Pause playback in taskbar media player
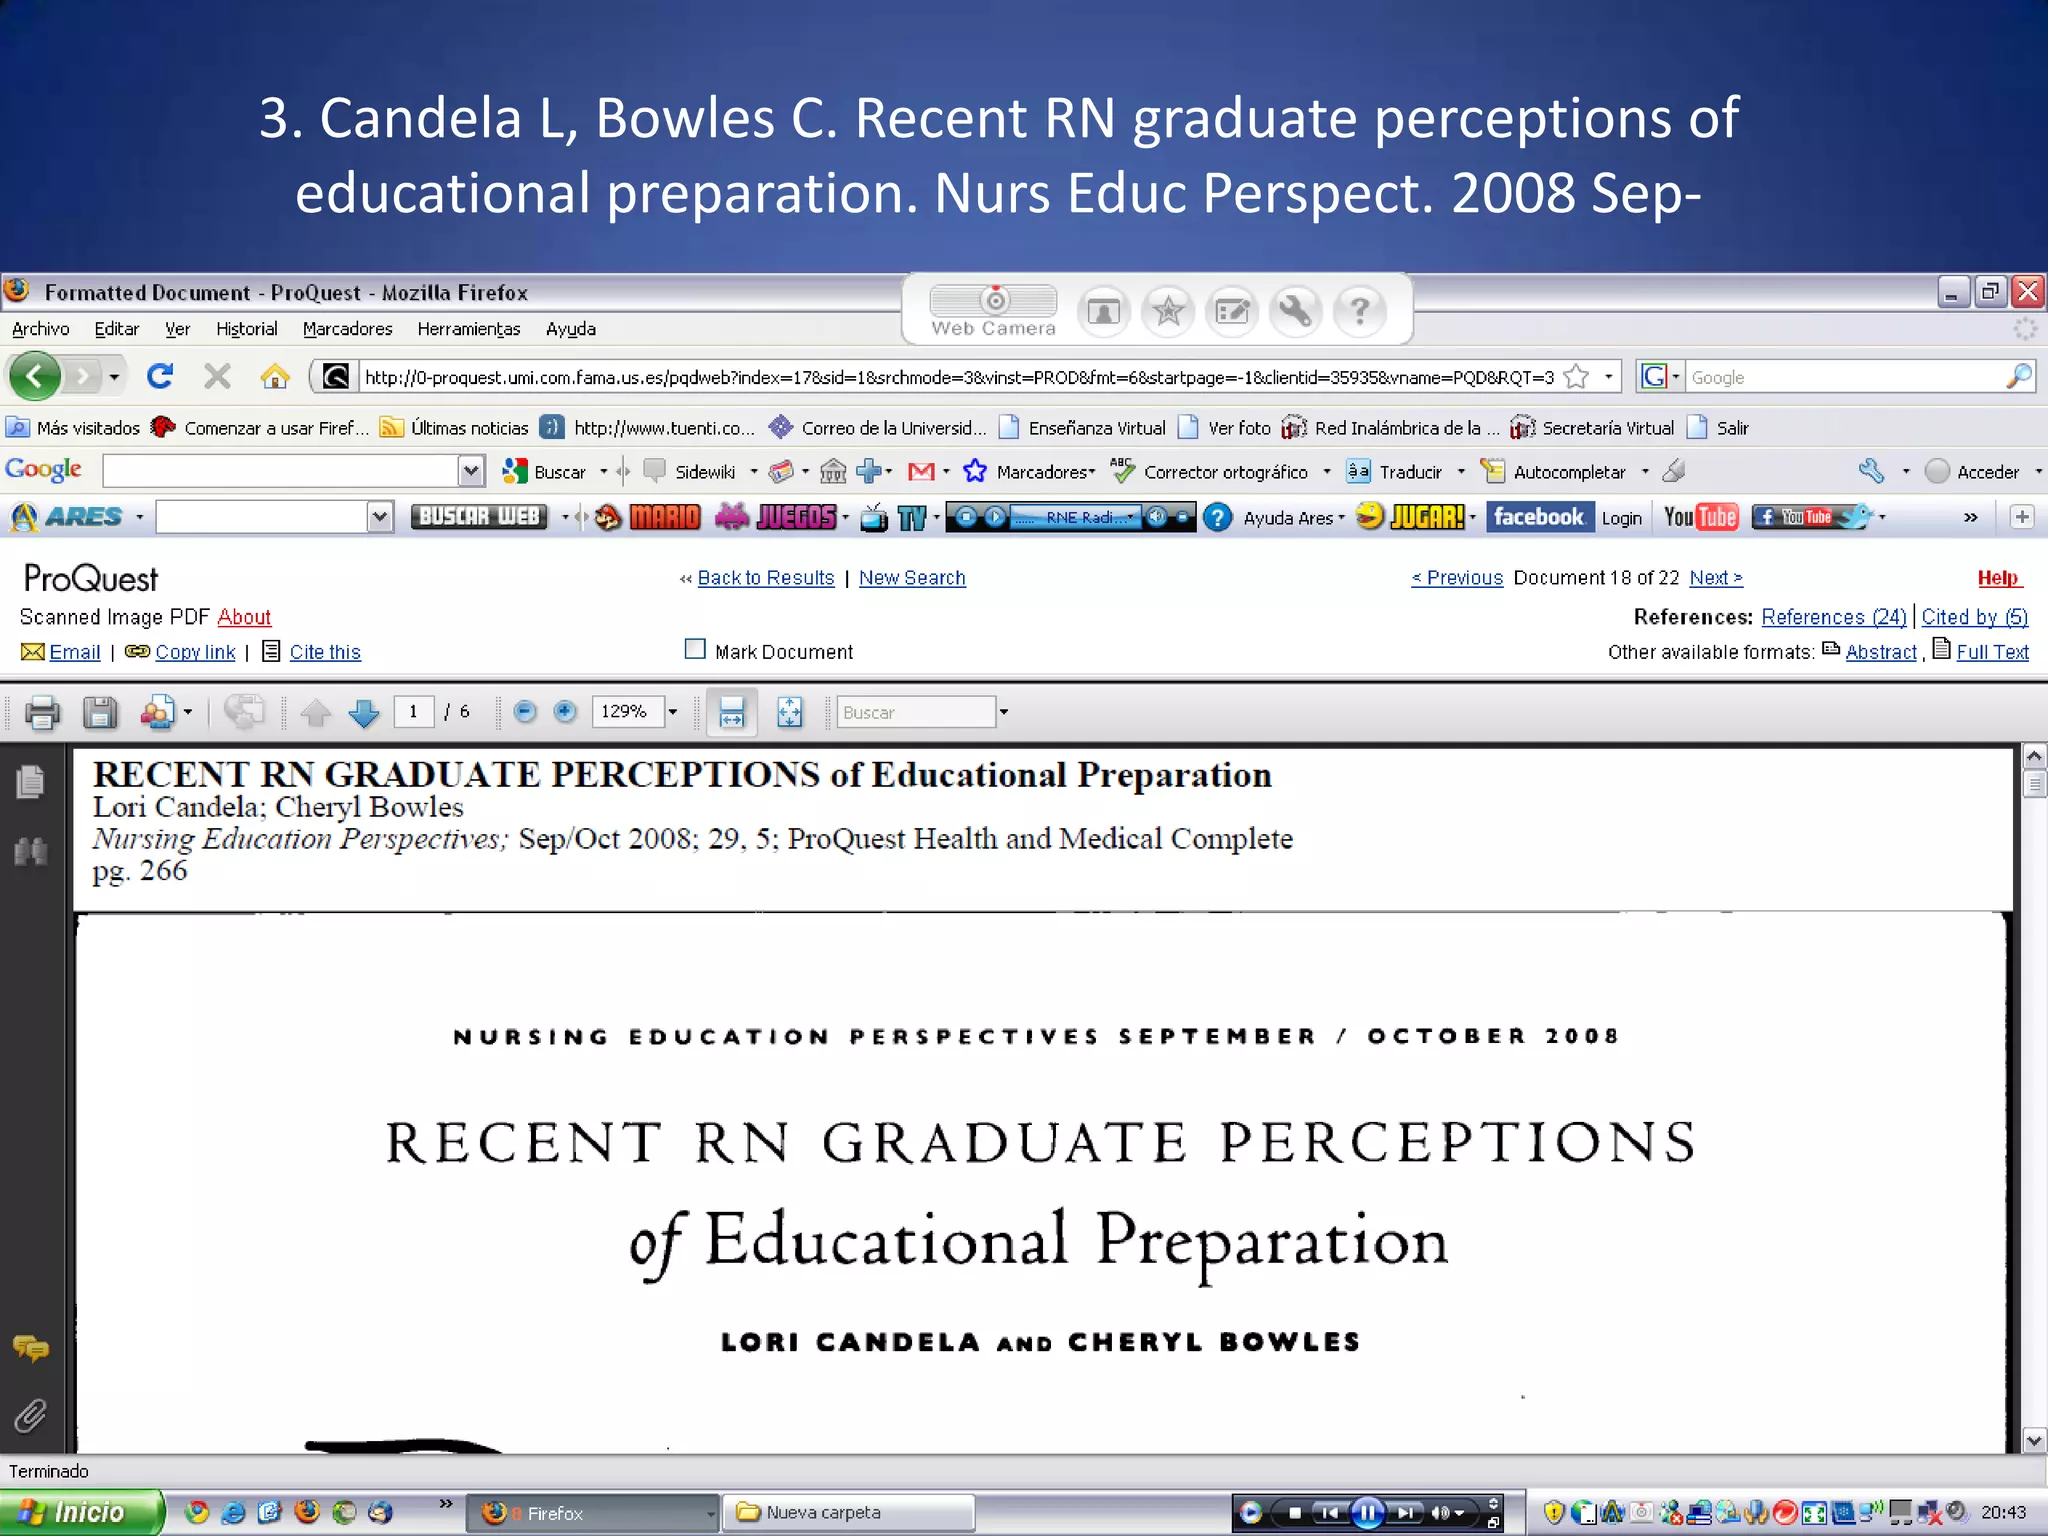The image size is (2048, 1536). tap(1367, 1513)
